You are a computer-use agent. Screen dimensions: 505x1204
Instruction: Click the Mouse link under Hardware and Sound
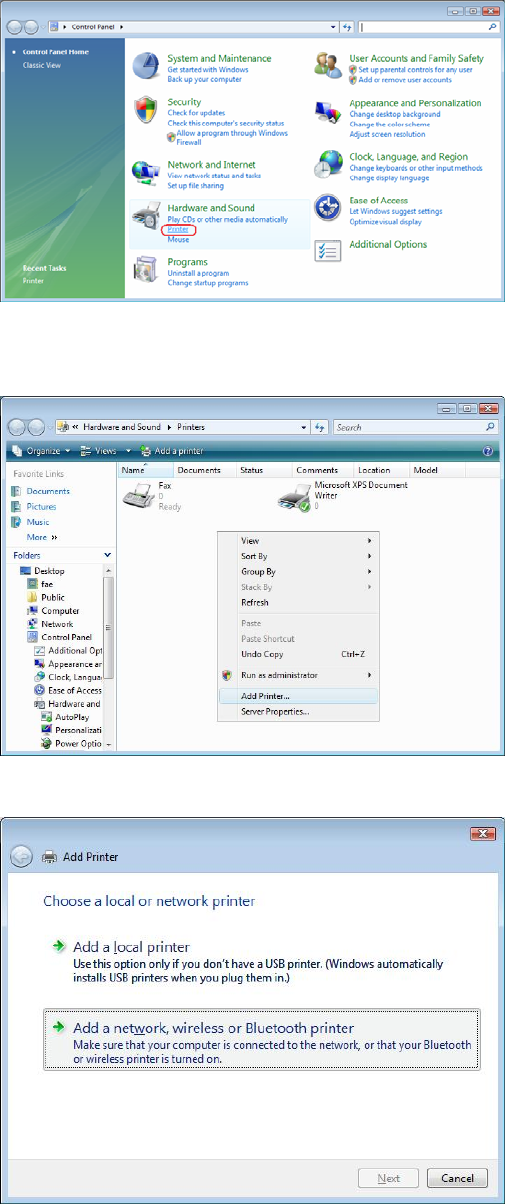[x=178, y=240]
